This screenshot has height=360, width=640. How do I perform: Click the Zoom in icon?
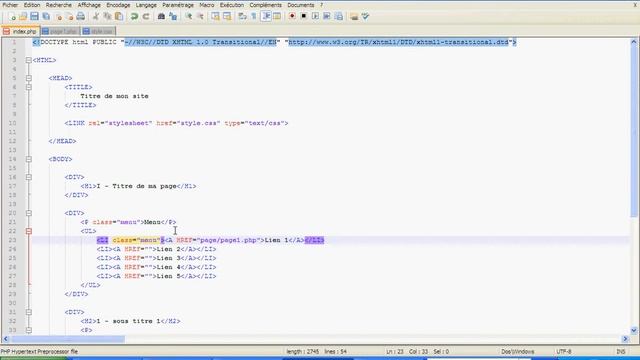[x=189, y=17]
